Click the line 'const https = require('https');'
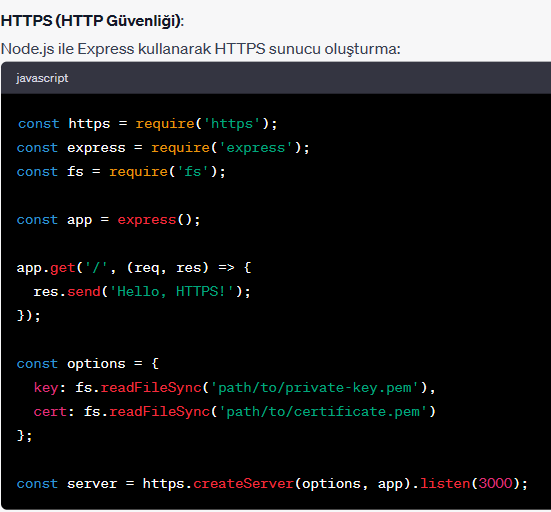This screenshot has width=551, height=512. [148, 124]
